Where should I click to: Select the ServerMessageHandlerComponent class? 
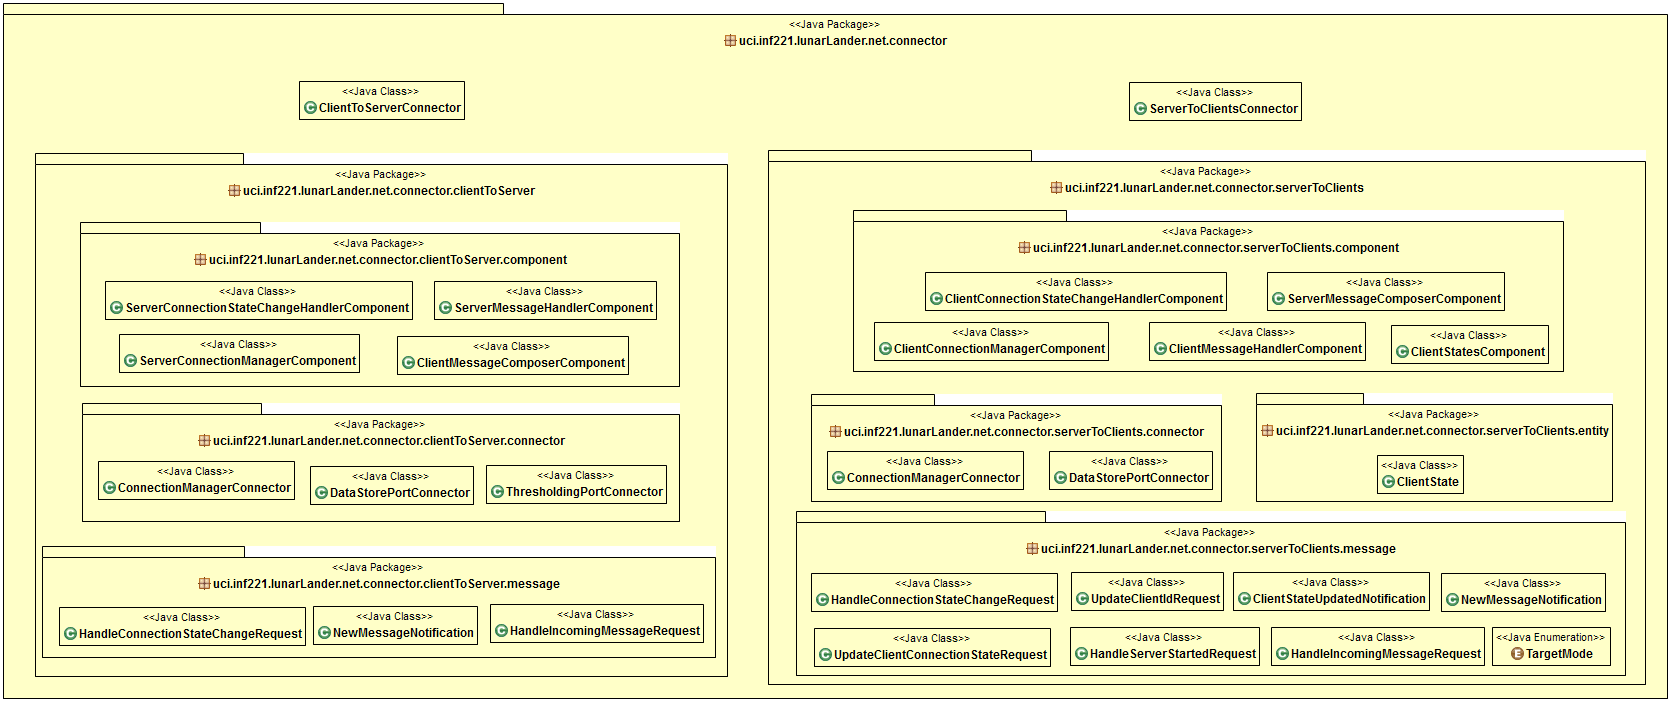(545, 301)
